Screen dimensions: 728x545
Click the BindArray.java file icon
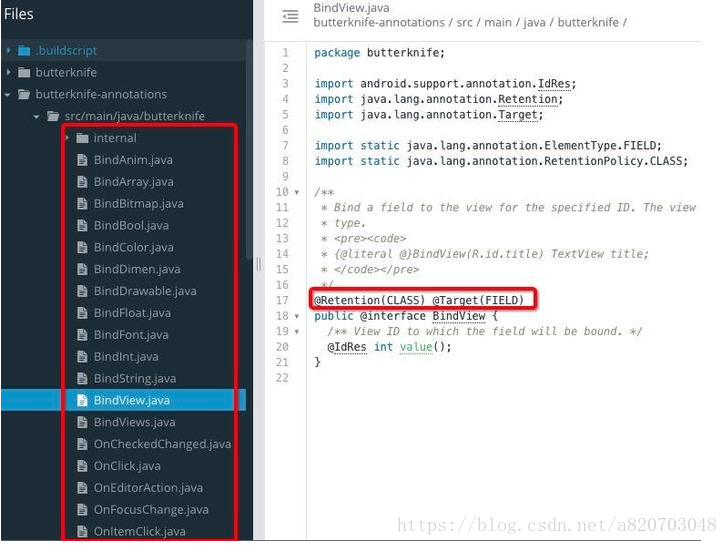pyautogui.click(x=82, y=182)
